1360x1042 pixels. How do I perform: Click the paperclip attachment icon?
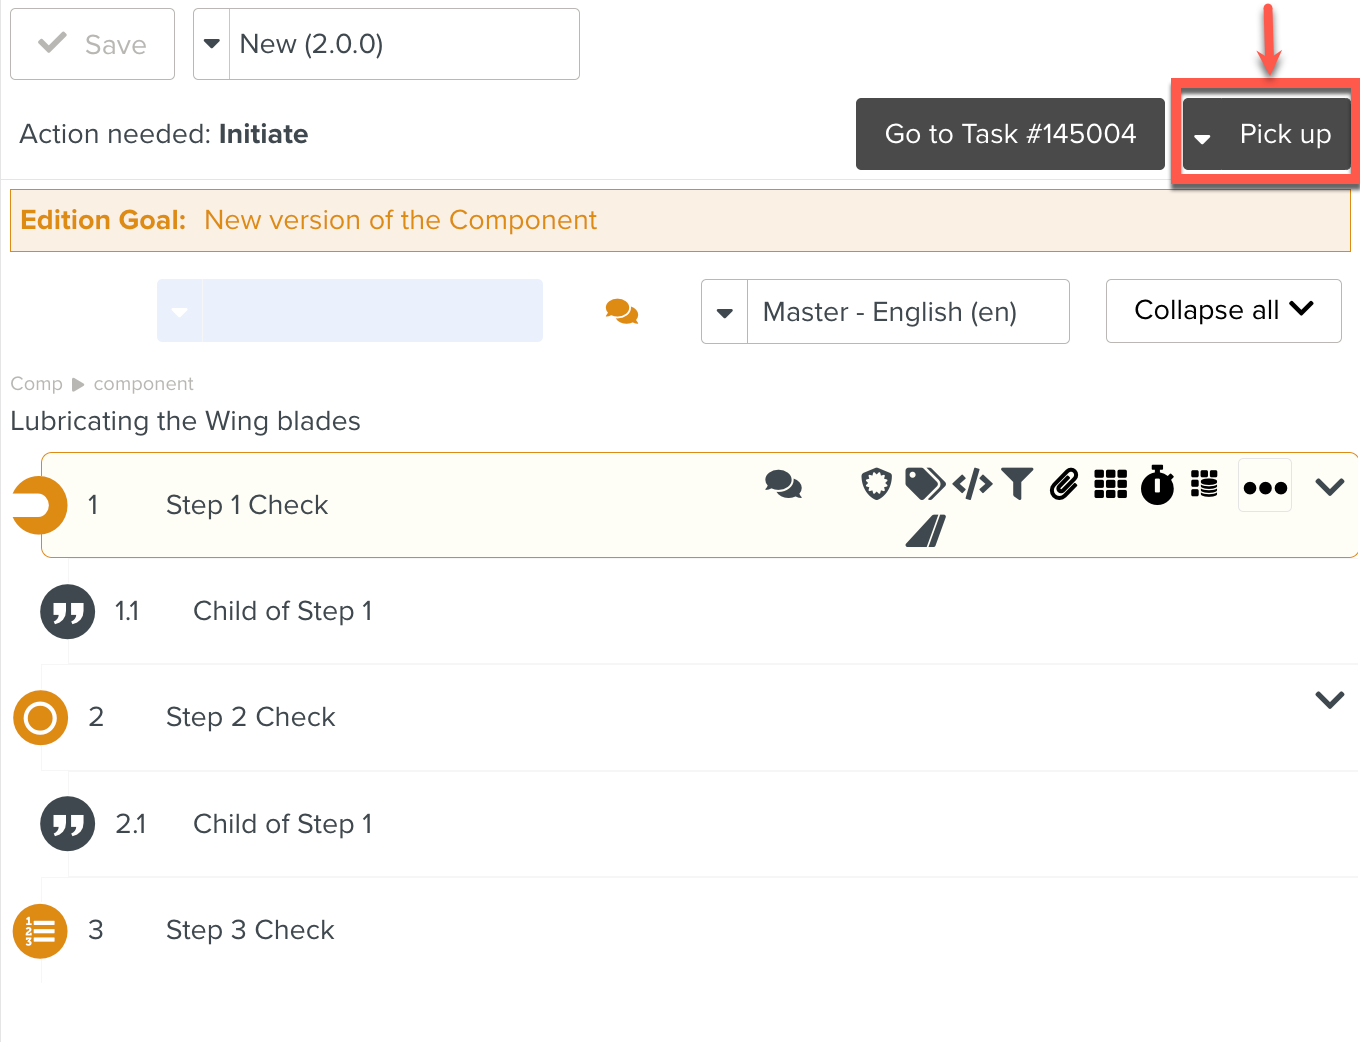tap(1064, 485)
